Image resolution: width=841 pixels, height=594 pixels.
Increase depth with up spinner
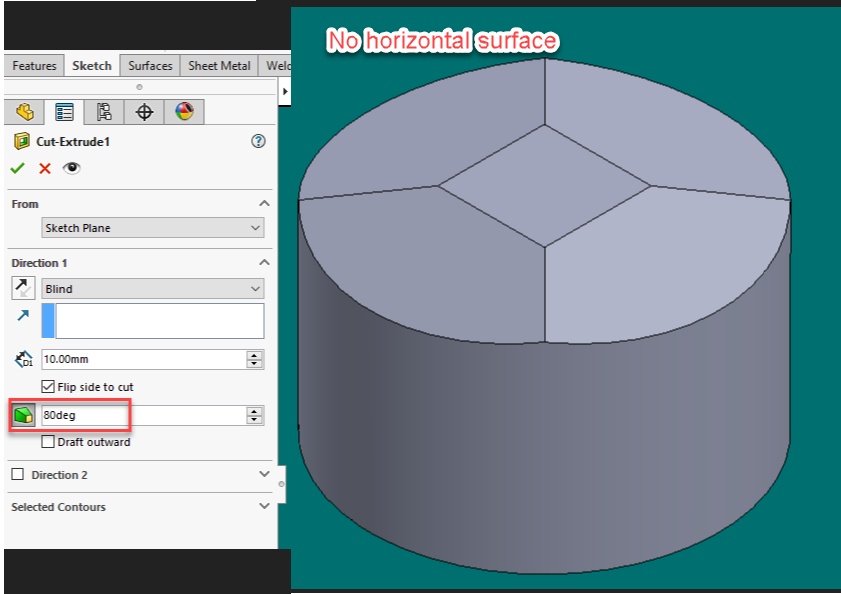255,355
